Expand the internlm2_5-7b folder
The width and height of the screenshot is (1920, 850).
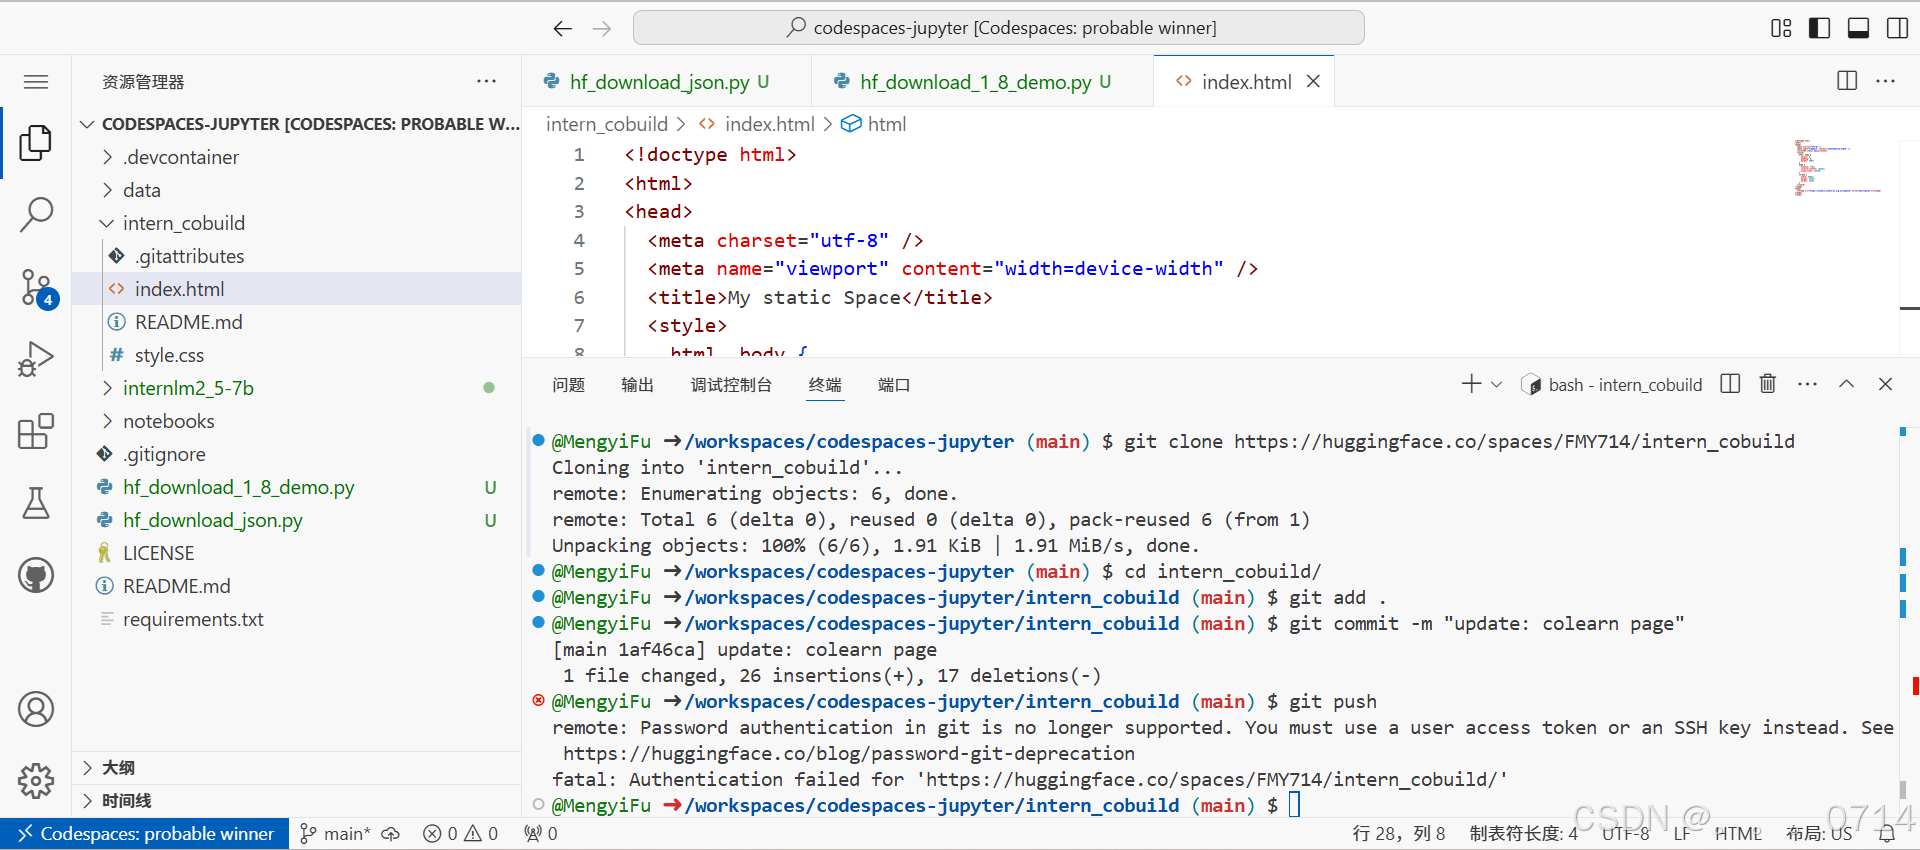(x=297, y=388)
